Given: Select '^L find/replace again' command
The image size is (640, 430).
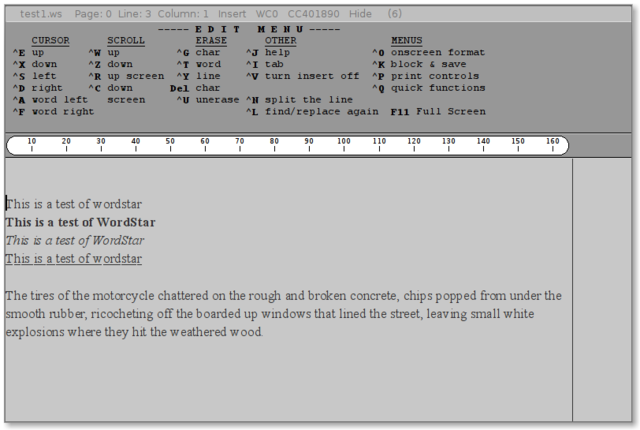Looking at the screenshot, I should click(x=312, y=112).
